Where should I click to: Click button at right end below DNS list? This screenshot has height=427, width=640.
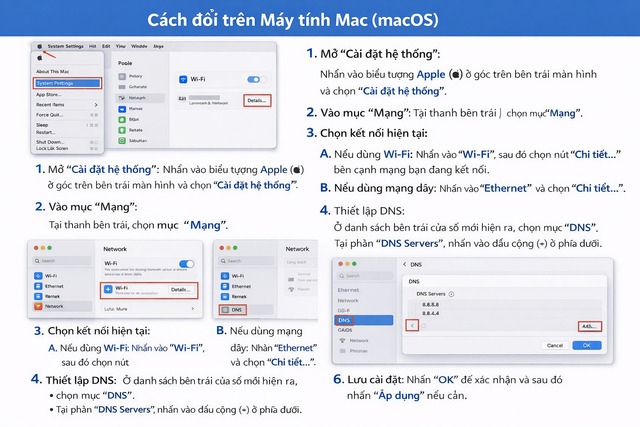click(590, 327)
